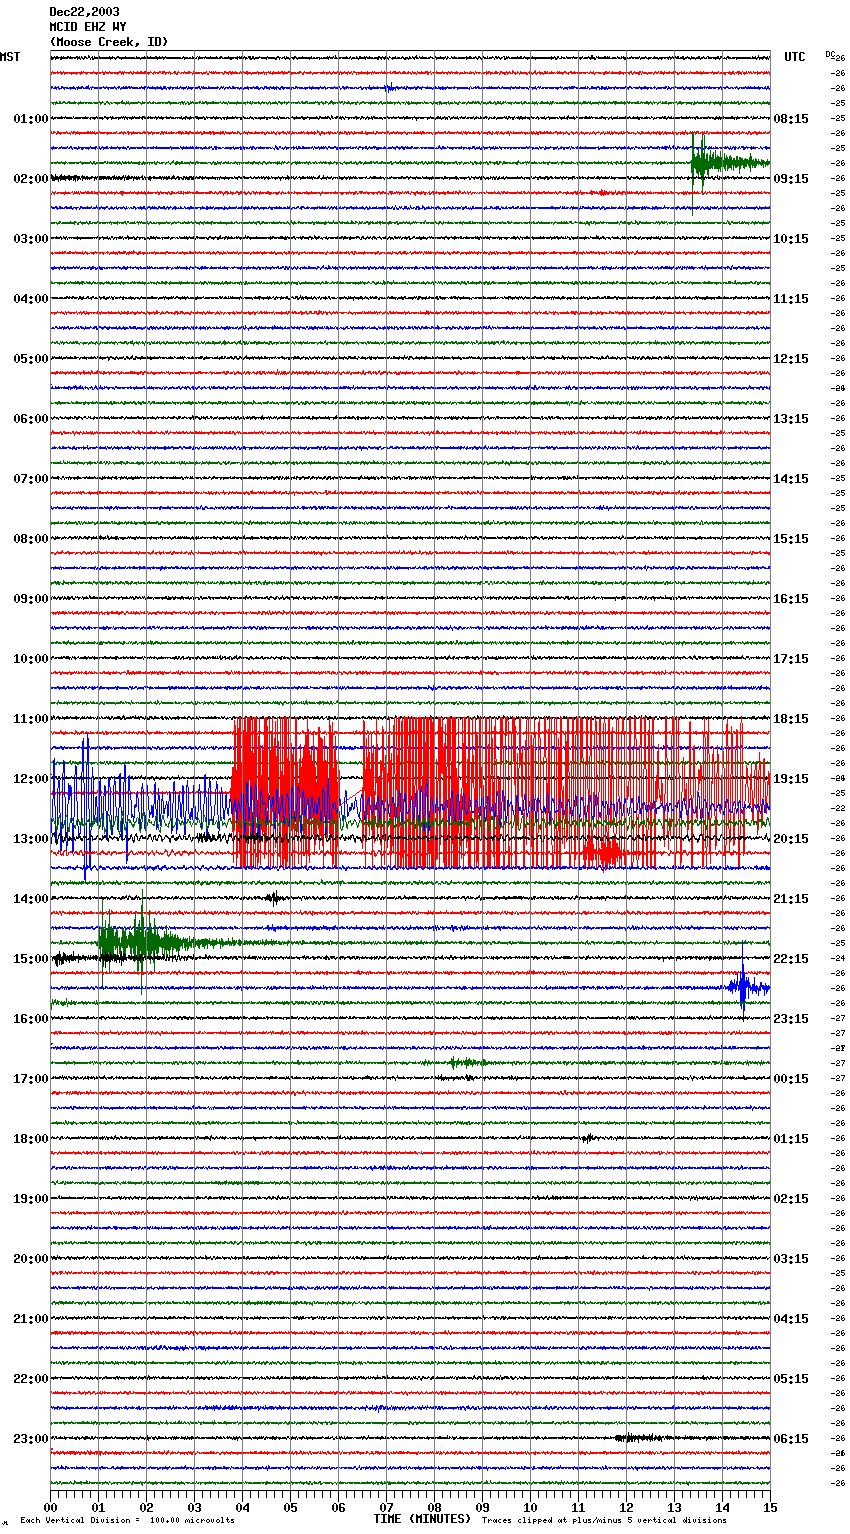Click the 16:15 UTC row label

coord(791,599)
